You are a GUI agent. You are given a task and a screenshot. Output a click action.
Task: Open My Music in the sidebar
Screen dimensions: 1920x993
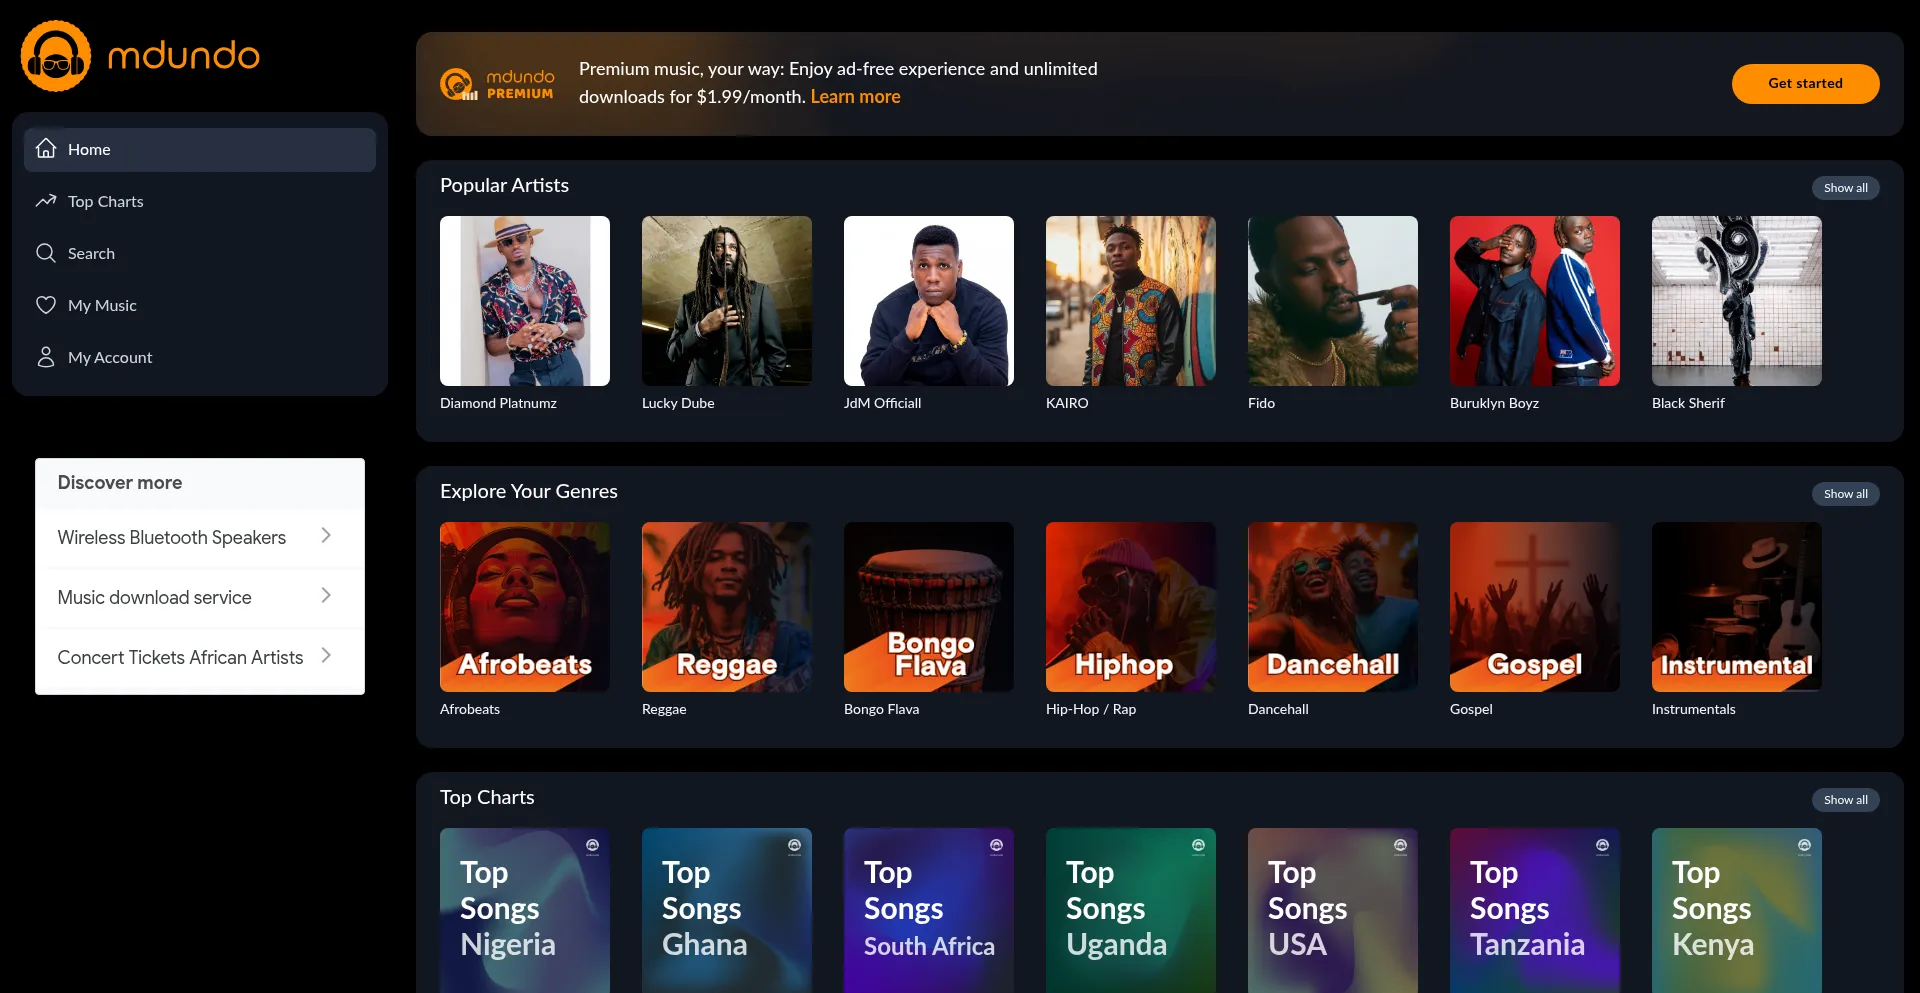[200, 306]
